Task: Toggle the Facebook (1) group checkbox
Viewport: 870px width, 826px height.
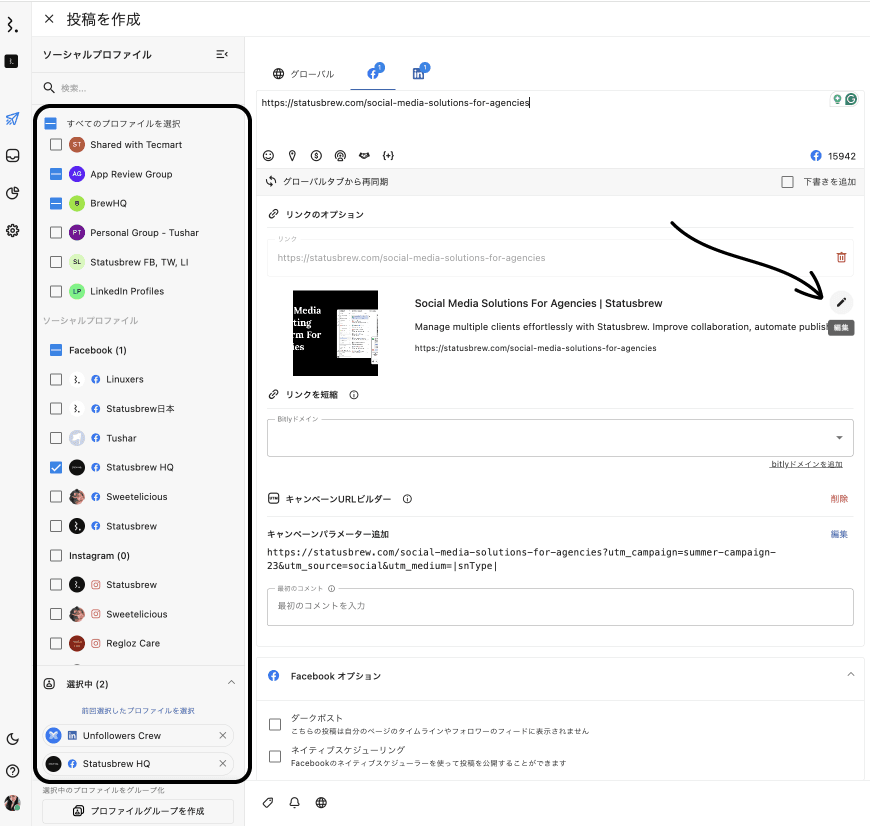Action: click(56, 350)
